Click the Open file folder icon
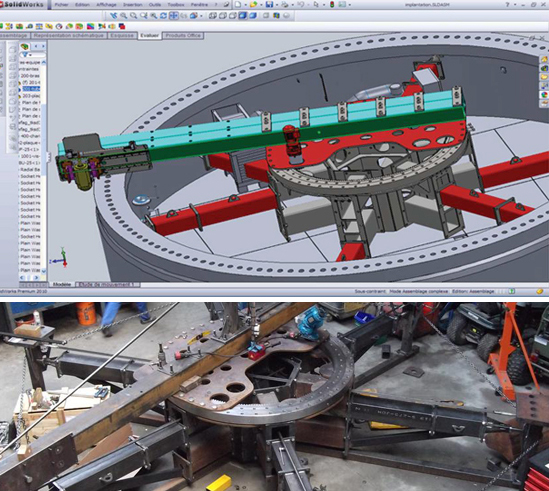Viewport: 549px width, 491px height. tap(253, 5)
